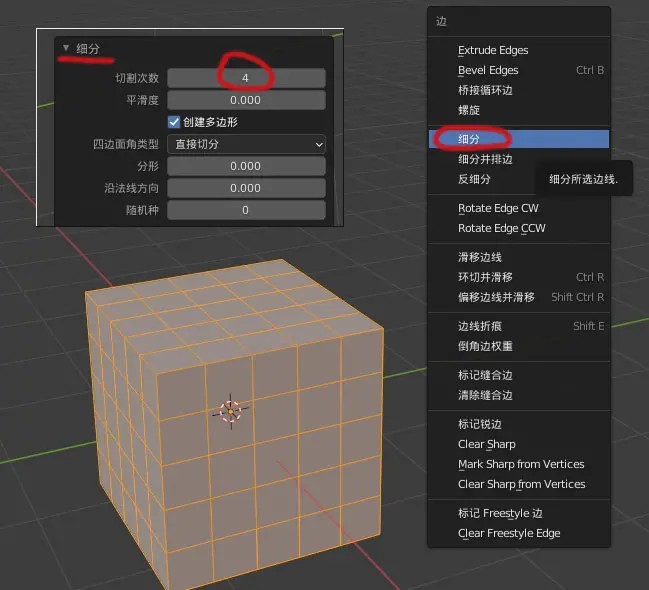Select 细分并排边 menu entry
Screen dimensions: 649x590
pos(519,159)
